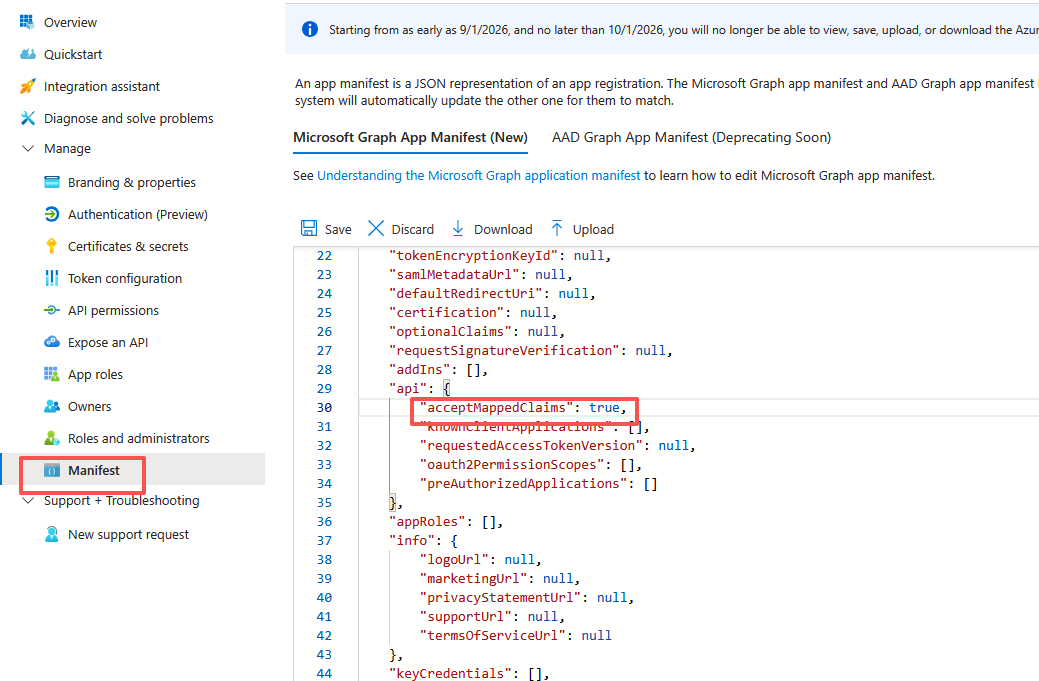The image size is (1039, 681).
Task: Select Manifest in the sidebar
Action: pos(93,470)
